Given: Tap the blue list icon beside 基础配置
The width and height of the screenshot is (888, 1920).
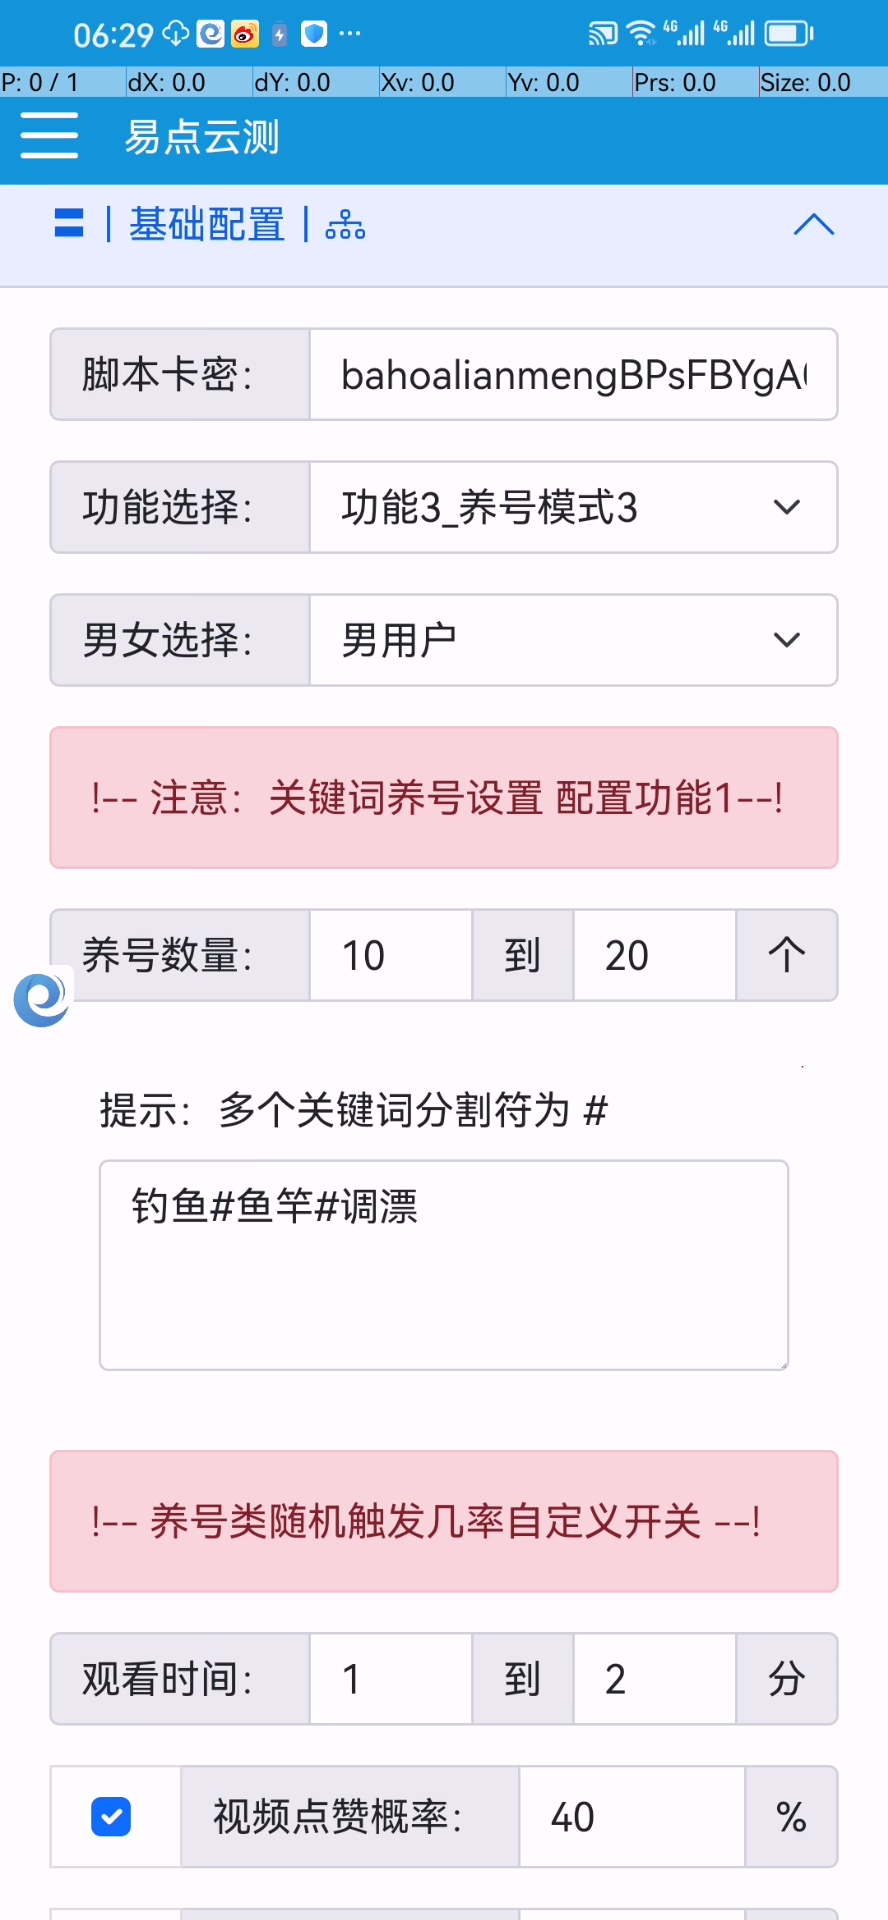Looking at the screenshot, I should pyautogui.click(x=69, y=223).
